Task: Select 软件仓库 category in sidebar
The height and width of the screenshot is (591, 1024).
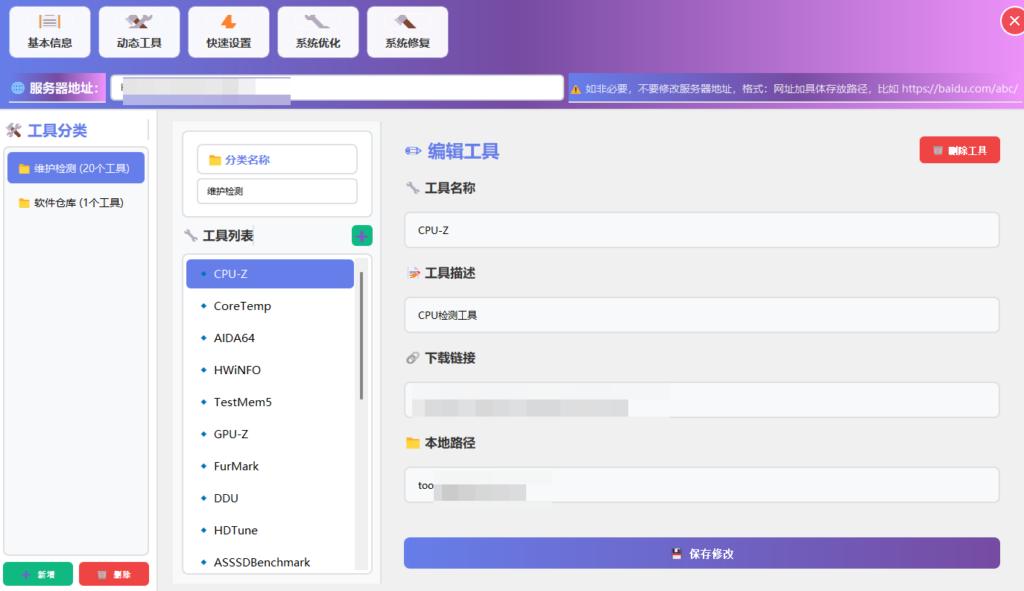Action: (x=76, y=203)
